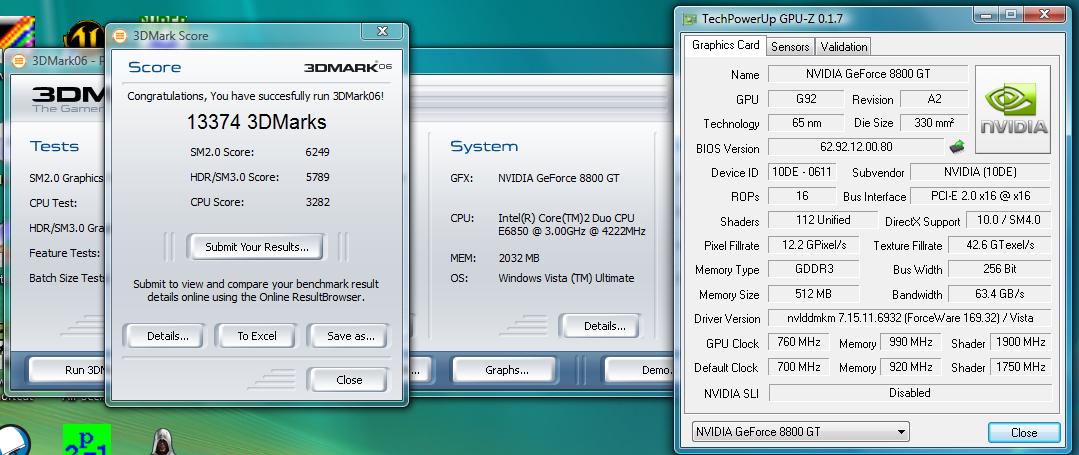Click the ROPs 16 field
Viewport: 1079px width, 455px height.
[802, 195]
